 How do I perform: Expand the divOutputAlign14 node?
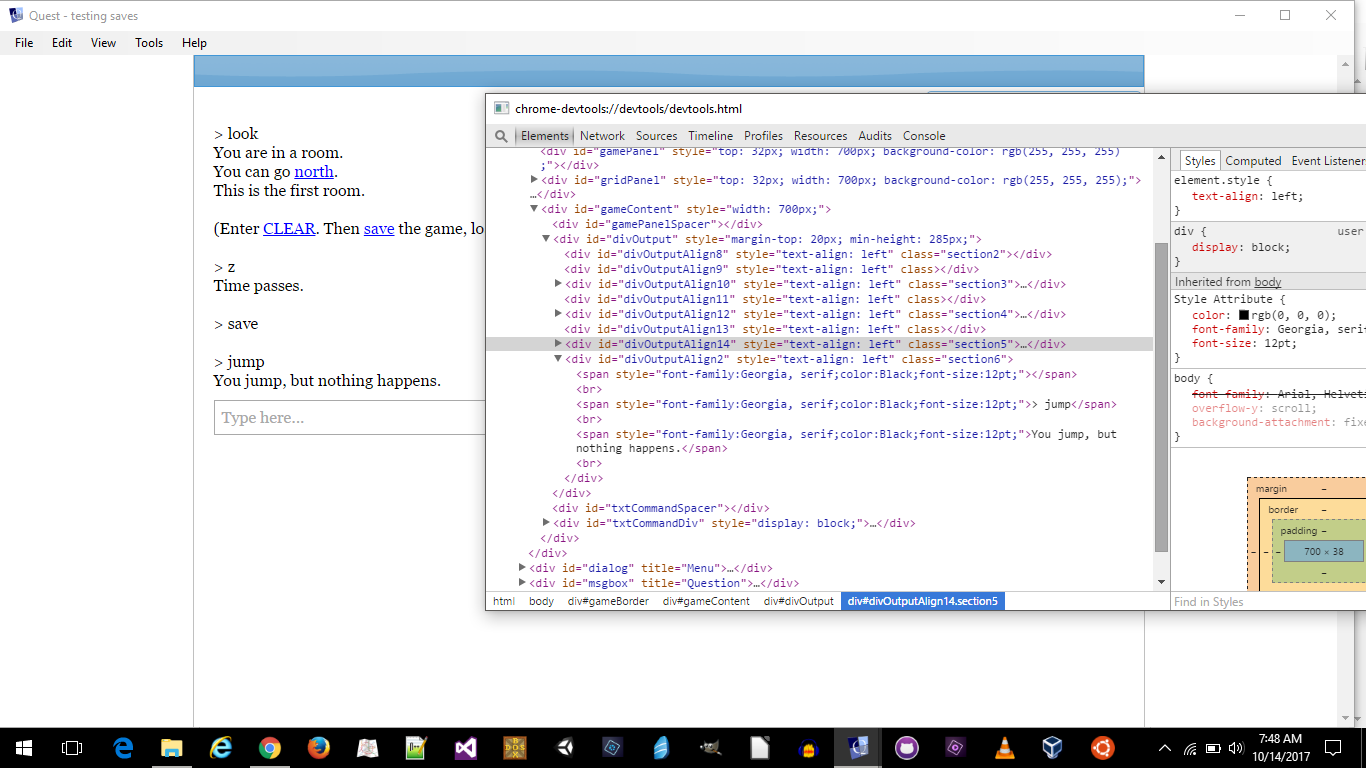[x=558, y=344]
